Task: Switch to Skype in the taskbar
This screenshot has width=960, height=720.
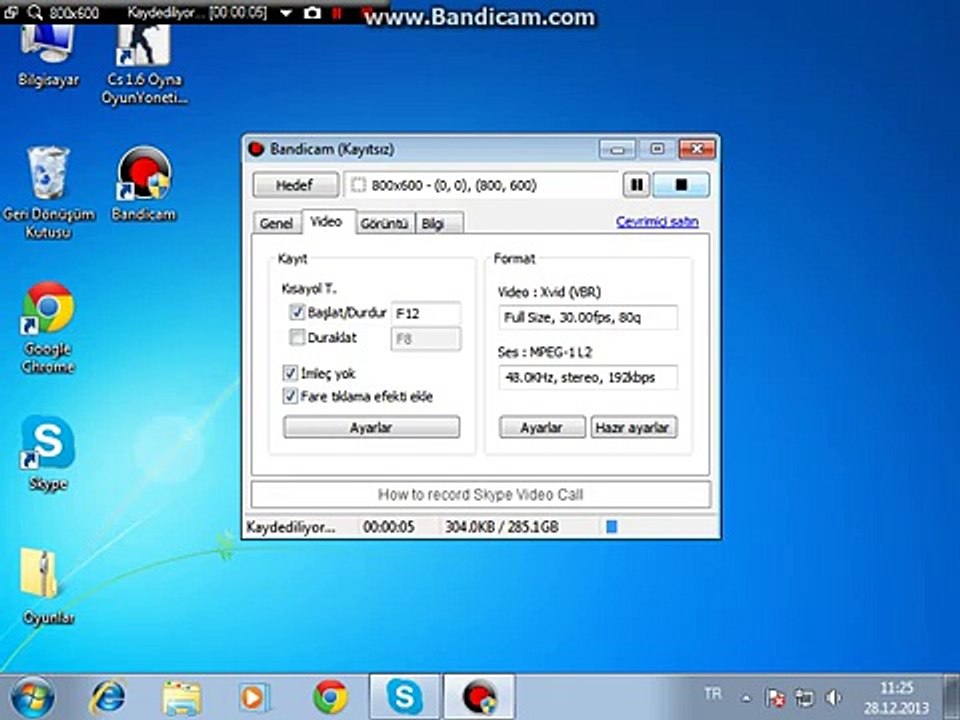Action: (404, 697)
